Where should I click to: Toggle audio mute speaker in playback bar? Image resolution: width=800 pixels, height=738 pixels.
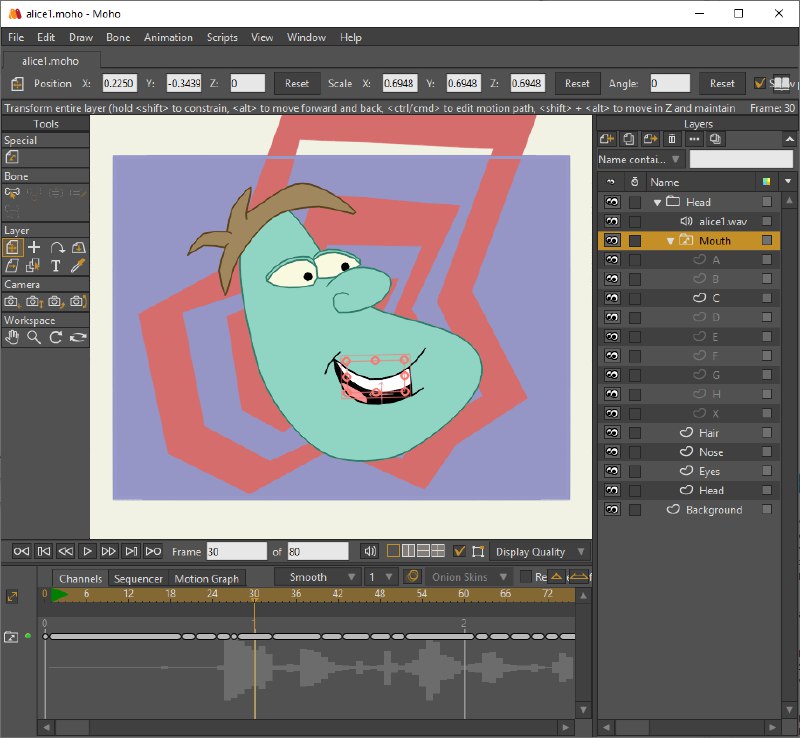click(370, 551)
